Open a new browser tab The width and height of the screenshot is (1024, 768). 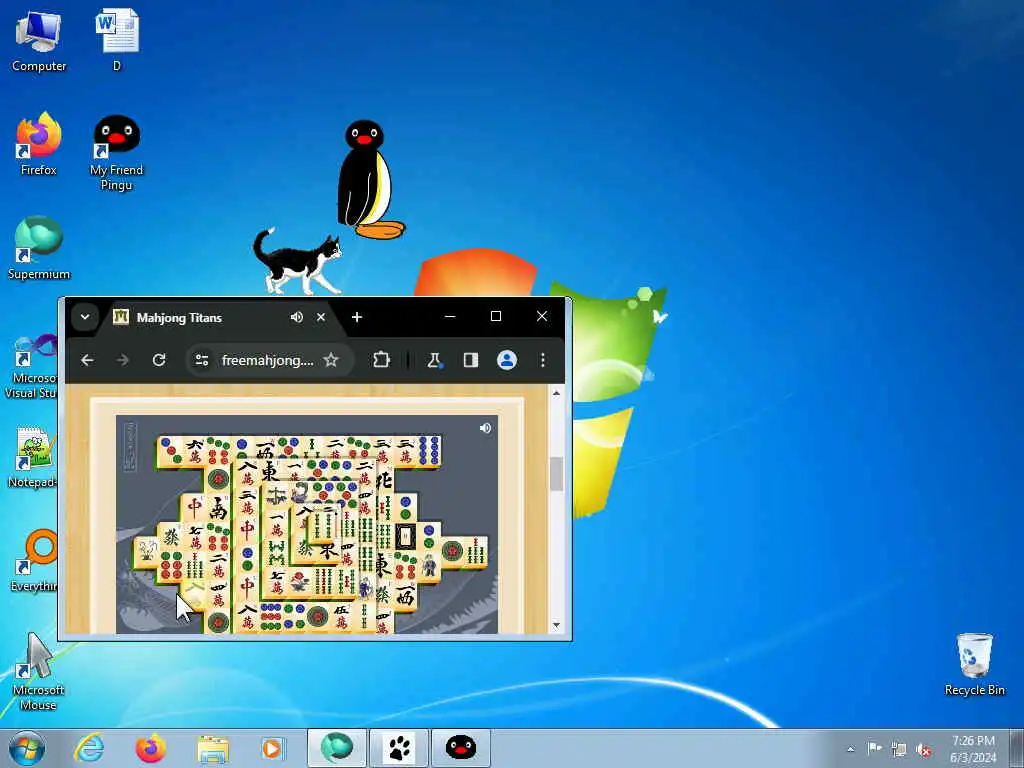357,317
